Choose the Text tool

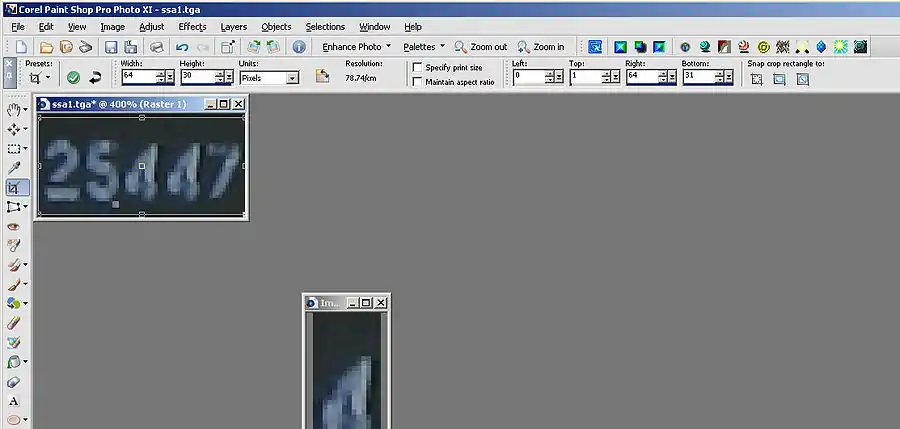(x=14, y=401)
